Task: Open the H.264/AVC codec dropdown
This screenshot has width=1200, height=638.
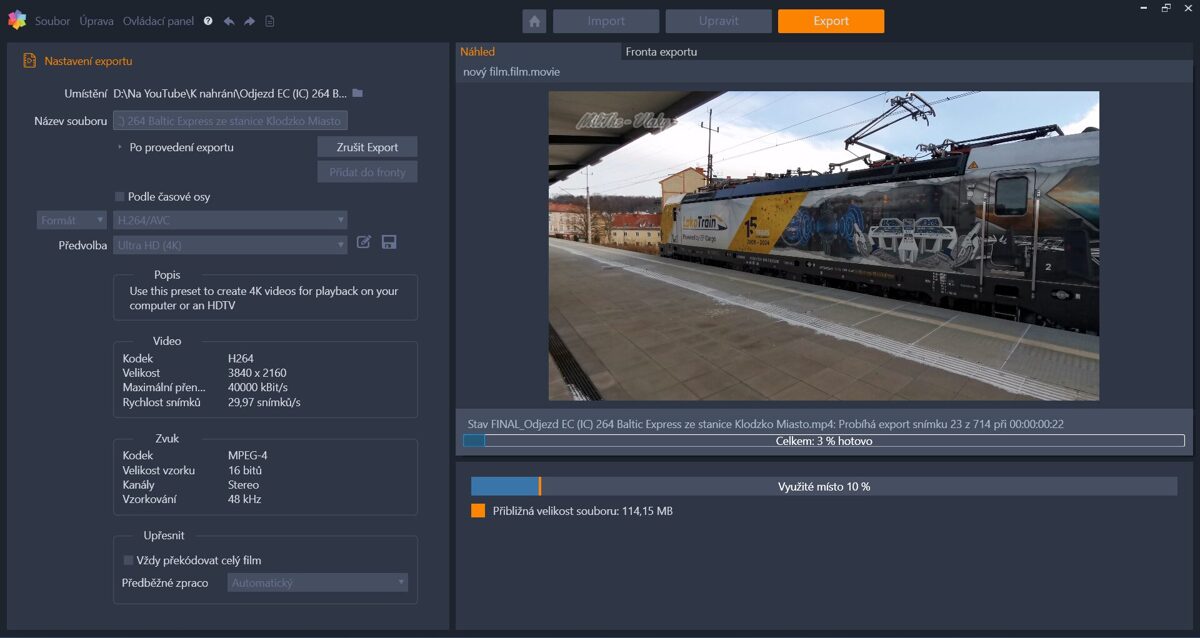Action: coord(230,220)
